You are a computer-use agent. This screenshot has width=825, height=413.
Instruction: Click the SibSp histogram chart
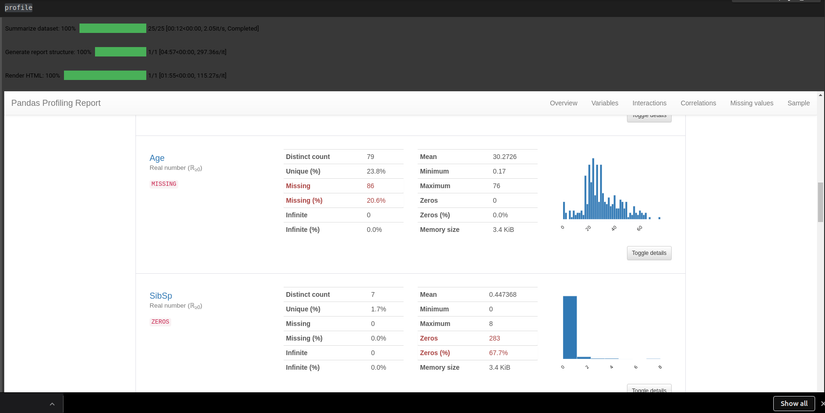611,331
